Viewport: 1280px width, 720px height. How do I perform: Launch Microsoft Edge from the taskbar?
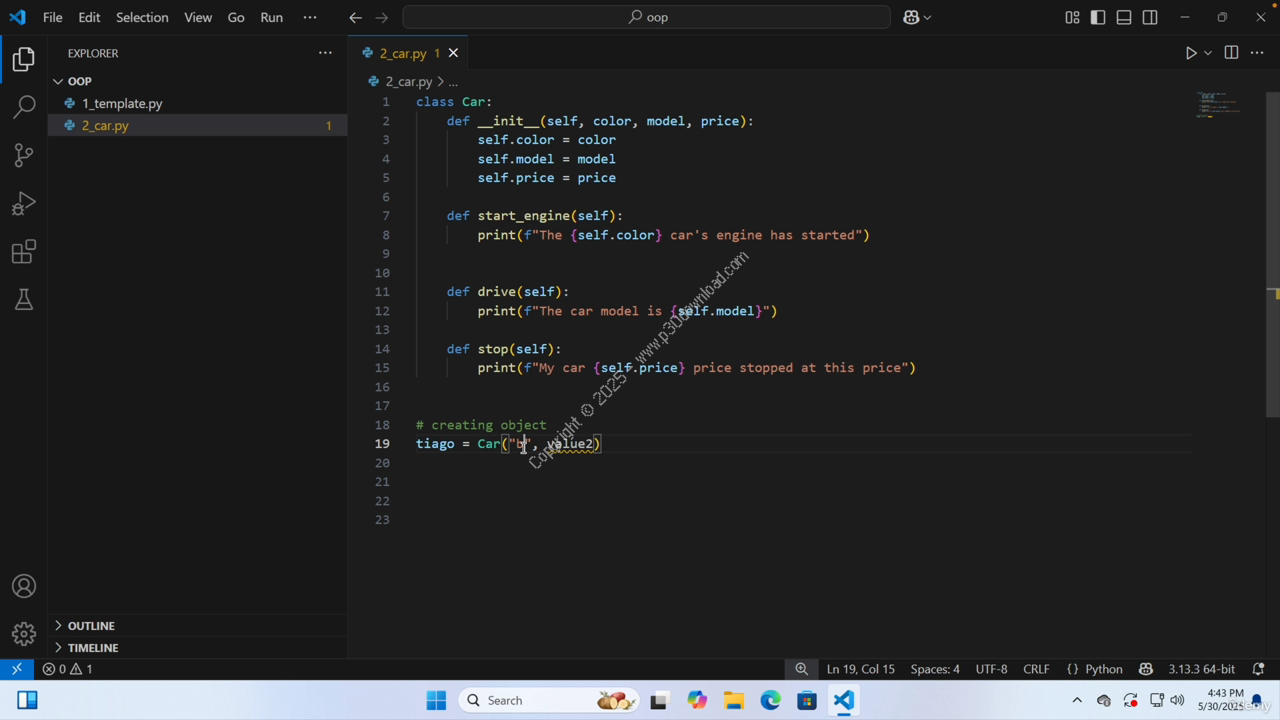pos(770,700)
